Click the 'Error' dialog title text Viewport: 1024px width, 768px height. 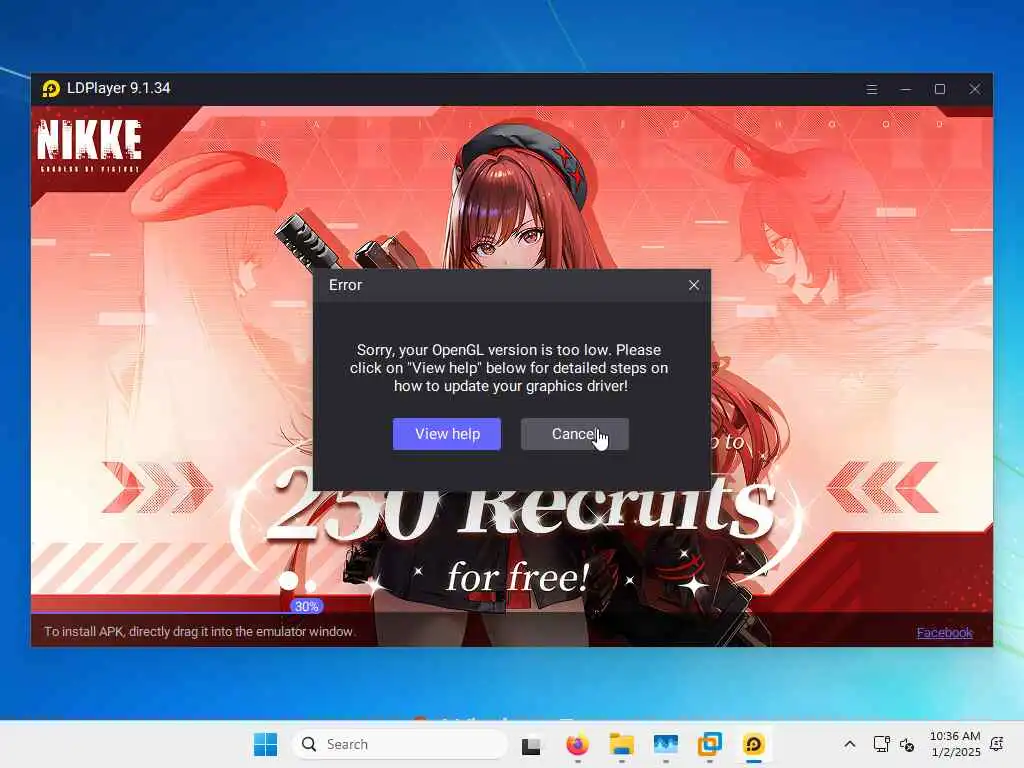click(x=345, y=285)
